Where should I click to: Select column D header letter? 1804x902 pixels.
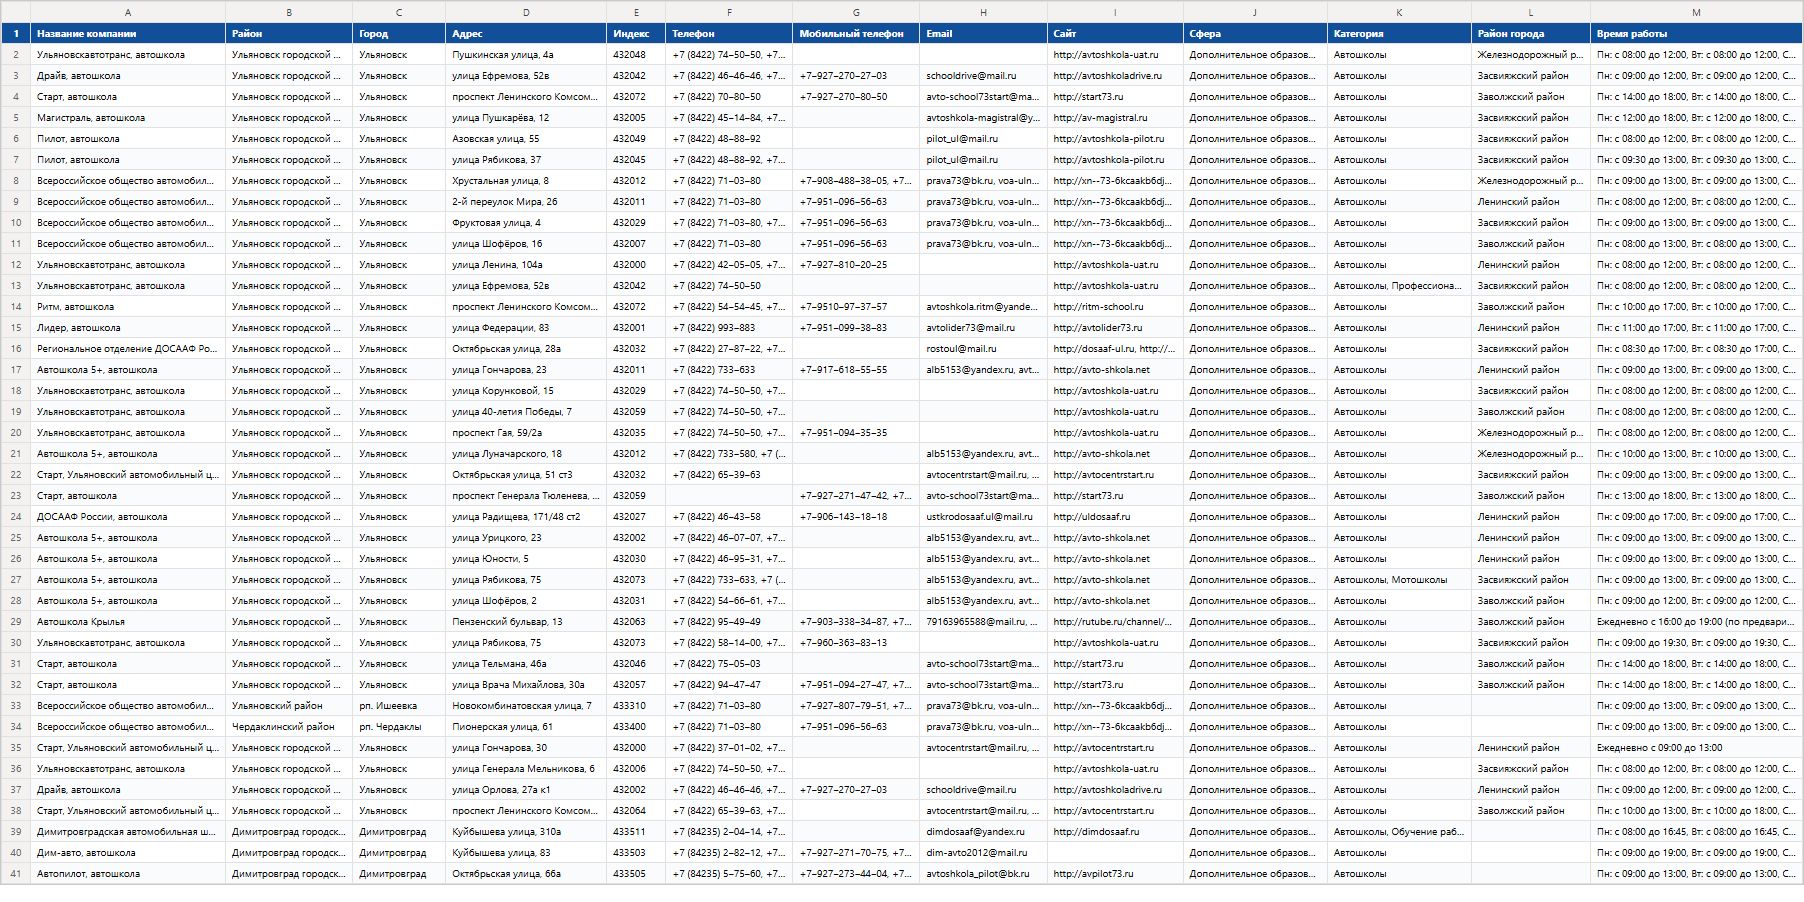pyautogui.click(x=526, y=12)
